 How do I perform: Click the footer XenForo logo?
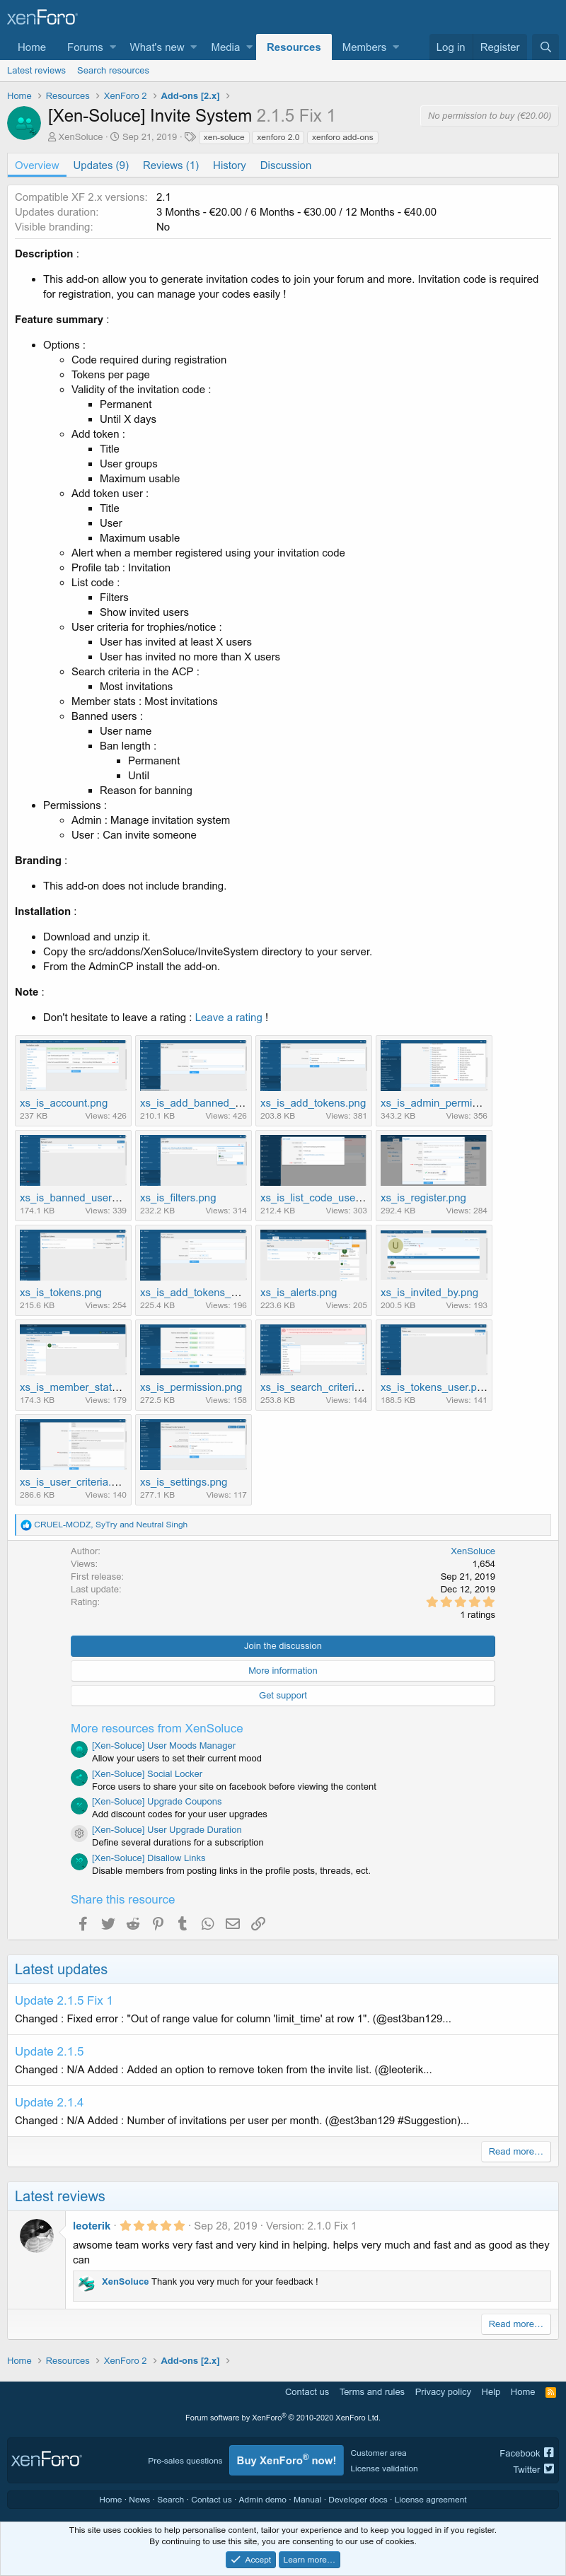click(x=46, y=2460)
